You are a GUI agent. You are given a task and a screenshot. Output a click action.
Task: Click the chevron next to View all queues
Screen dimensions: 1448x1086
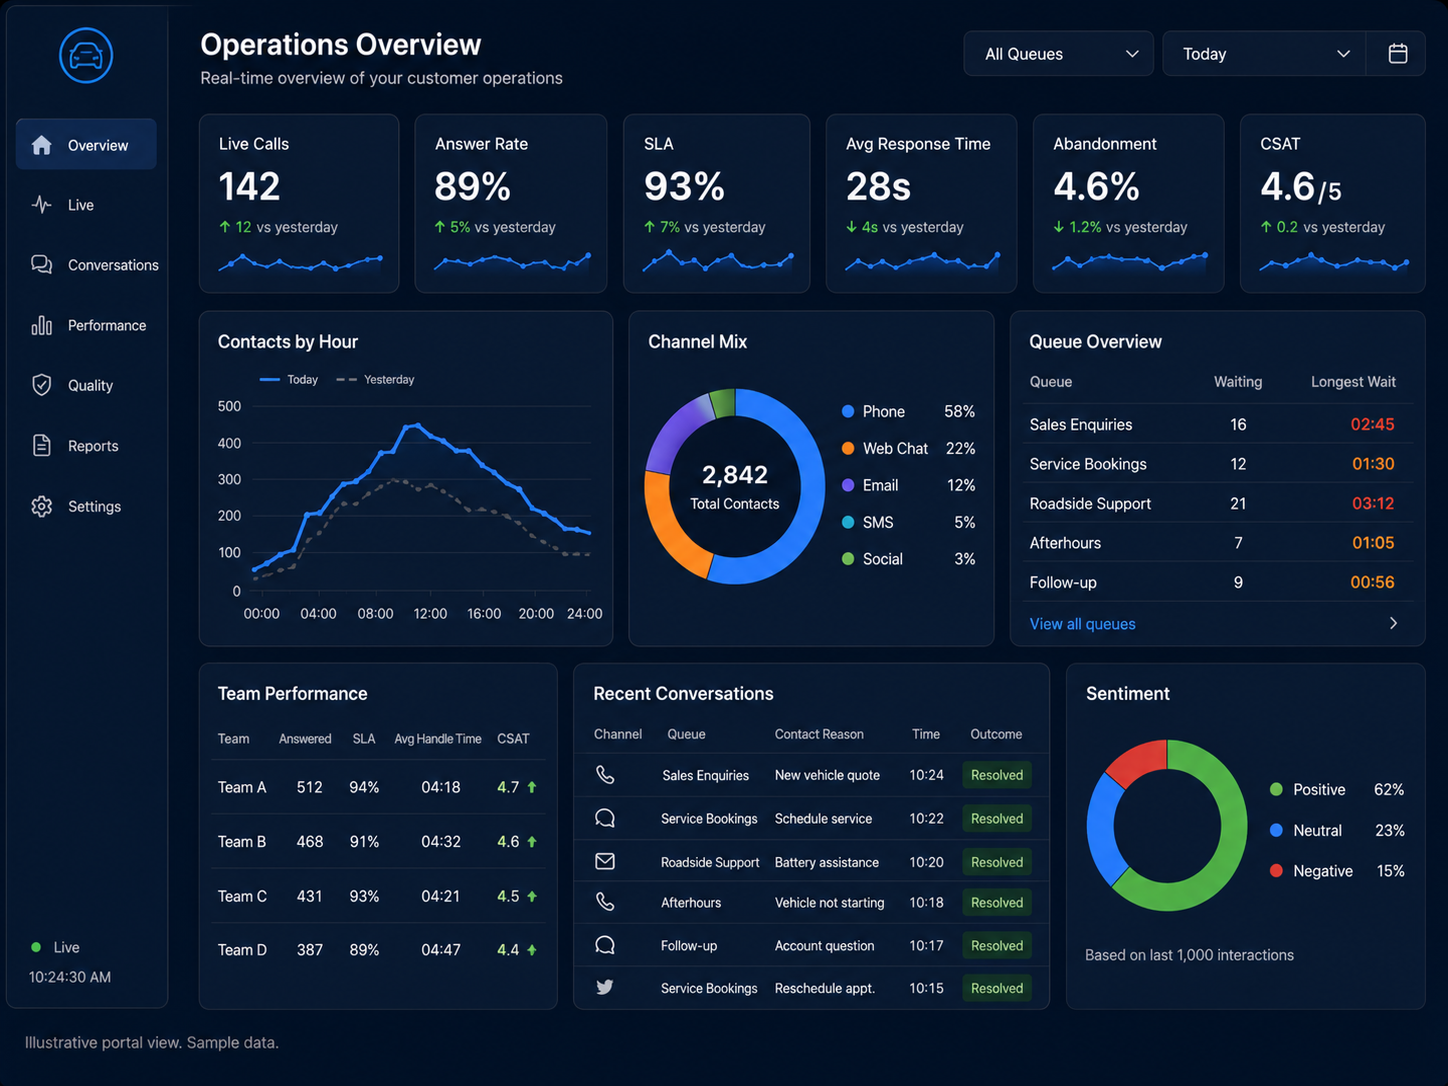(x=1393, y=623)
